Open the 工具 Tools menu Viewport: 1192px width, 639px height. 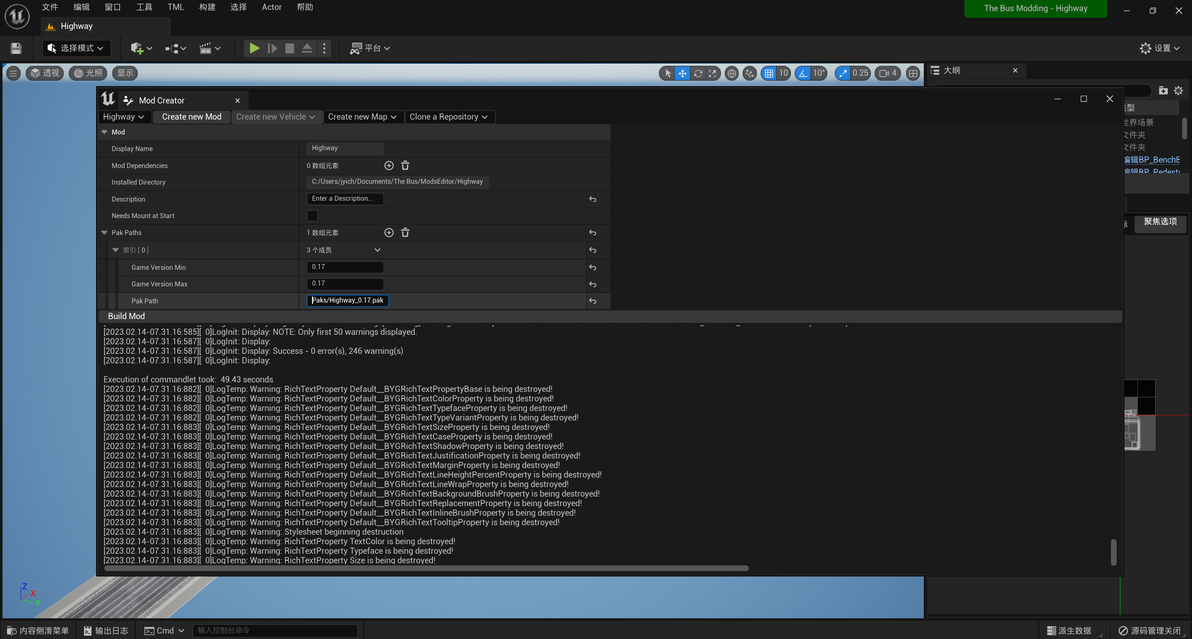[x=144, y=7]
